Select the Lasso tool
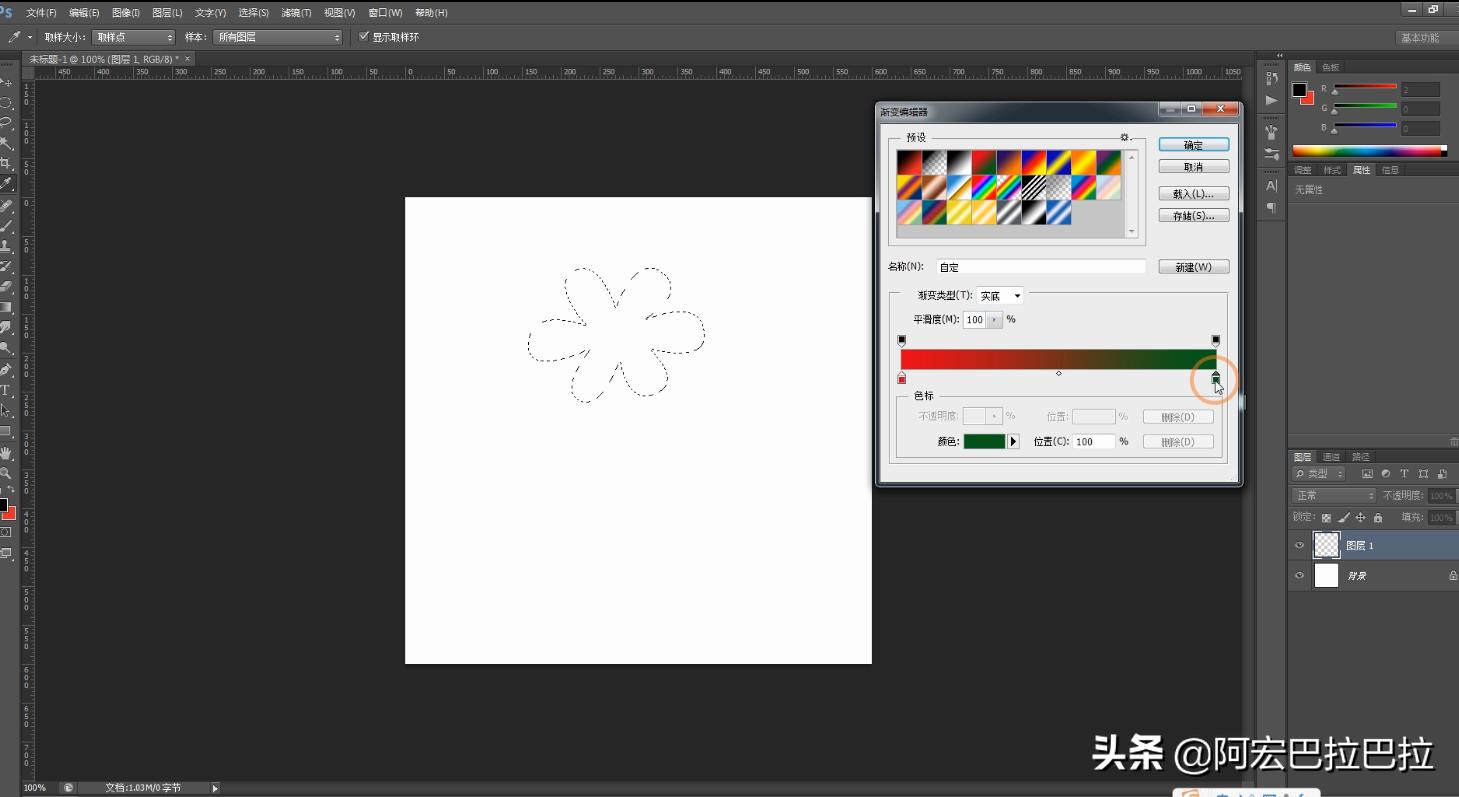This screenshot has height=797, width=1459. pos(6,123)
